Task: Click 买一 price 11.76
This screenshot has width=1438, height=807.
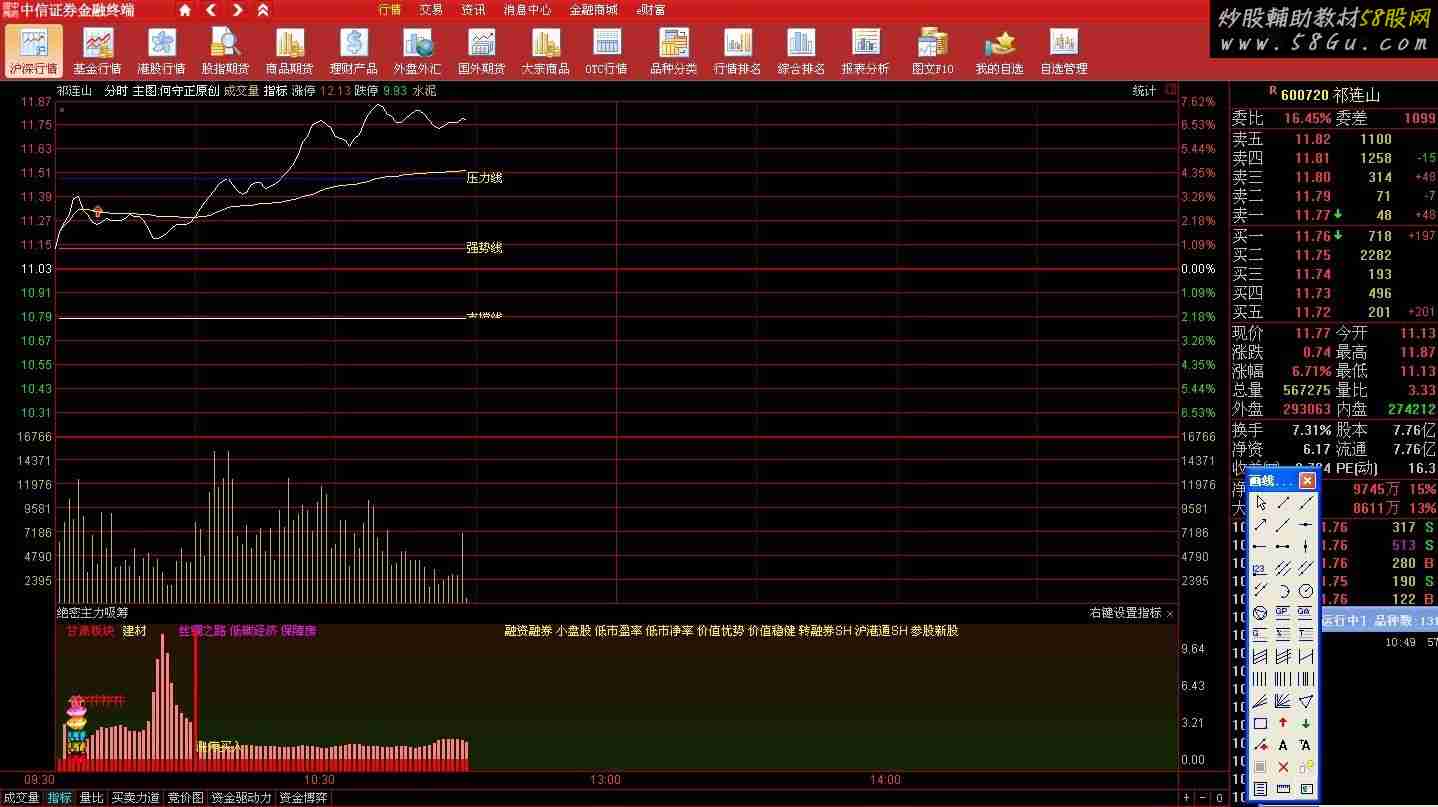Action: (1313, 236)
